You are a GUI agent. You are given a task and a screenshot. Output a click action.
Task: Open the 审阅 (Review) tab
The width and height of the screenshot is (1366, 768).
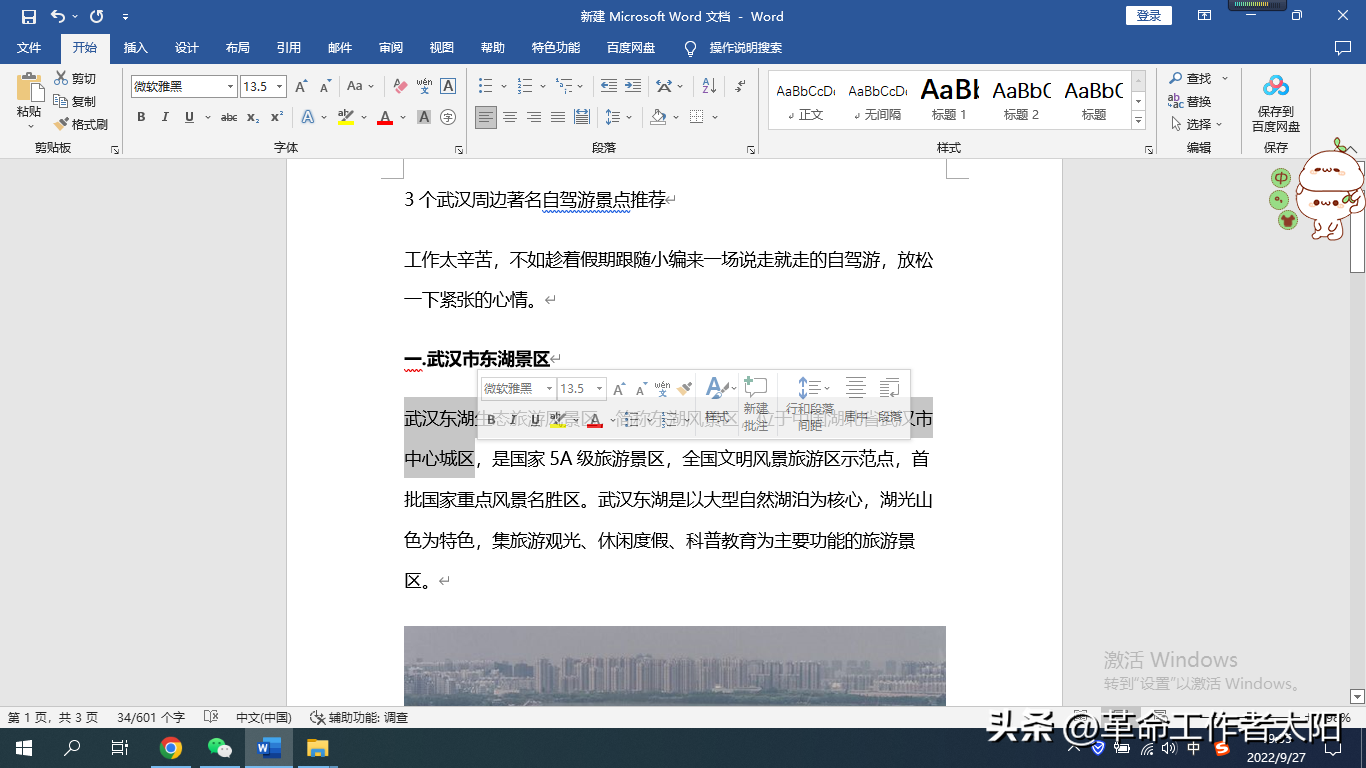point(391,48)
